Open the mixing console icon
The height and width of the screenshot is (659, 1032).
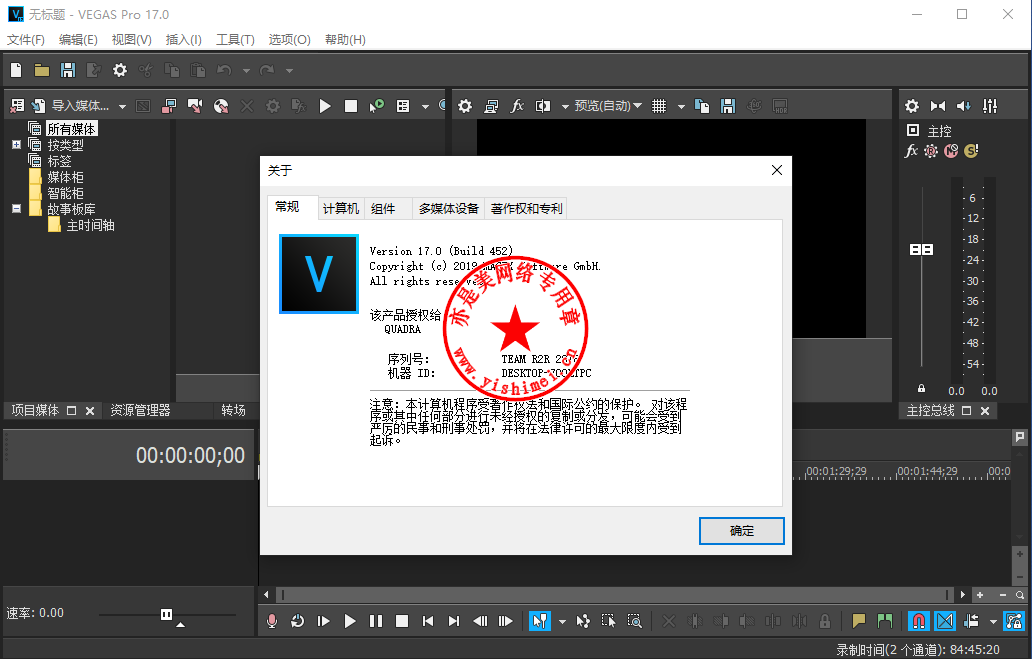pos(990,106)
